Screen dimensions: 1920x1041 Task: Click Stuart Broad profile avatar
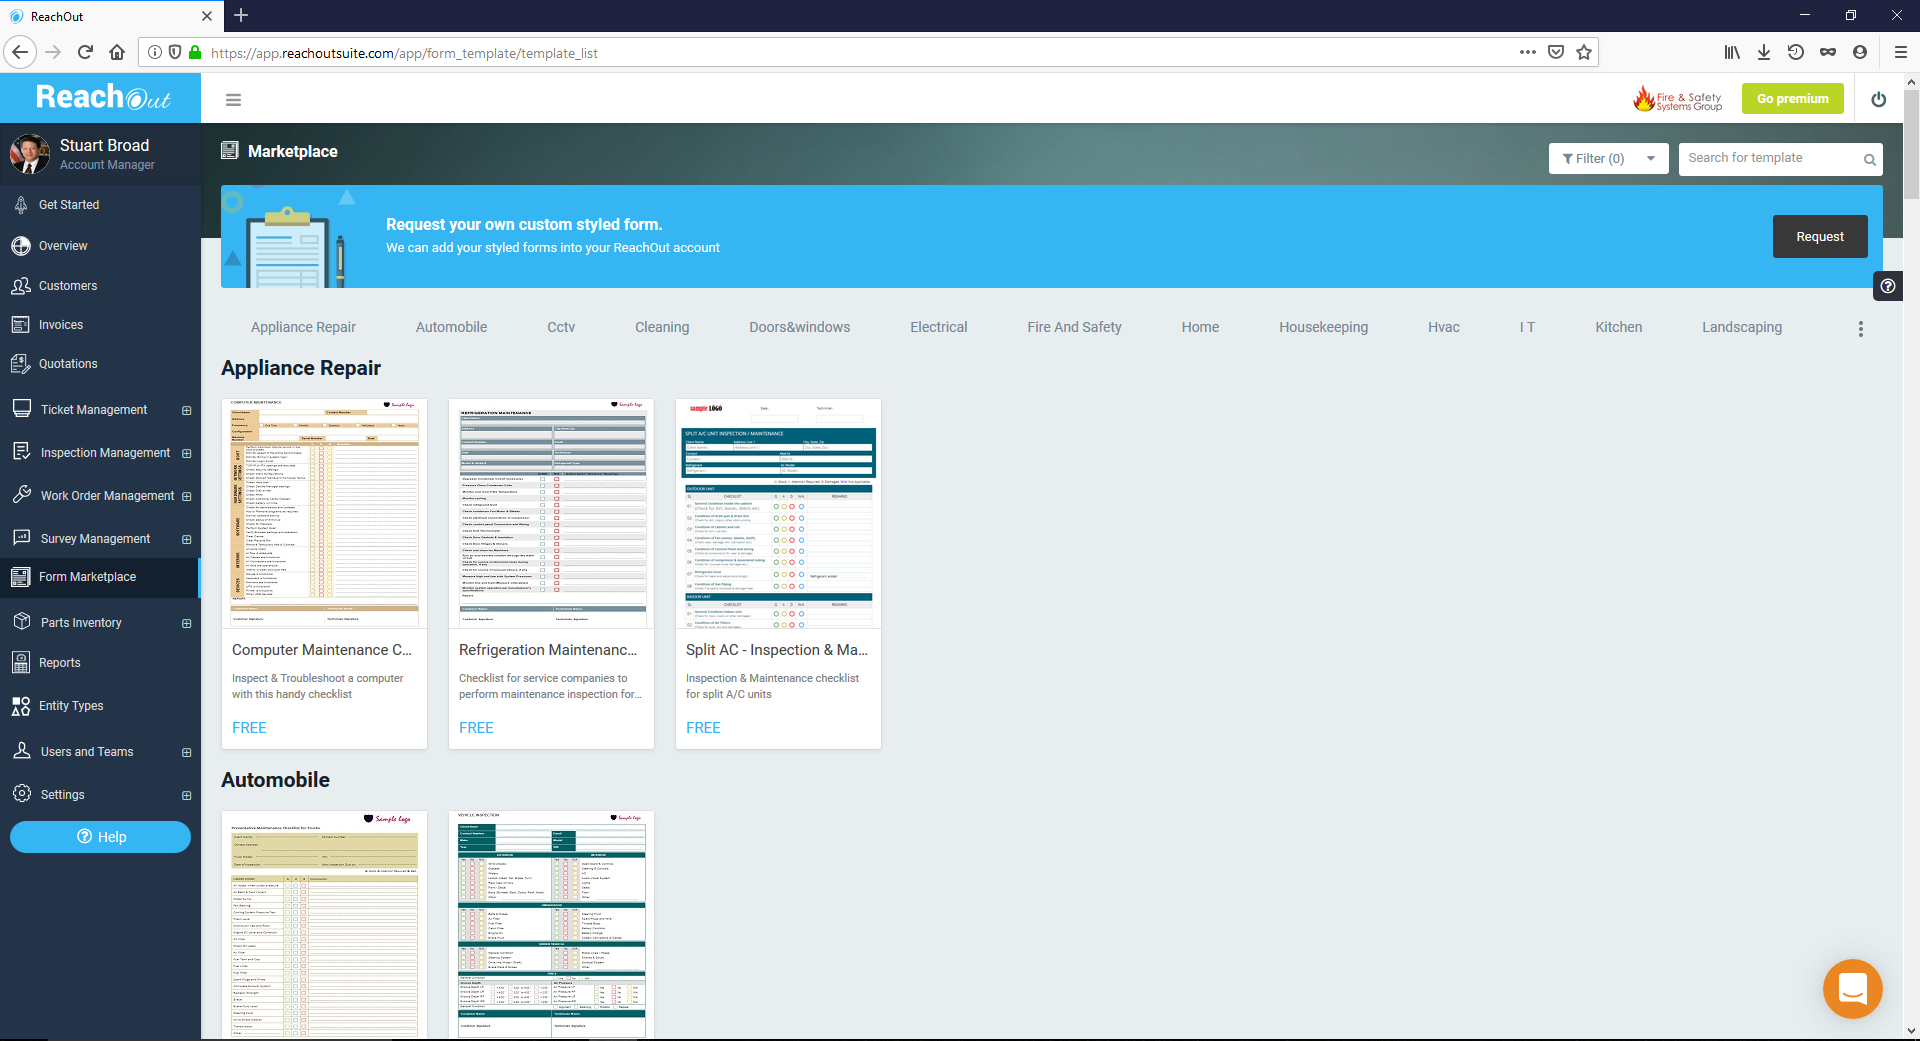point(29,154)
